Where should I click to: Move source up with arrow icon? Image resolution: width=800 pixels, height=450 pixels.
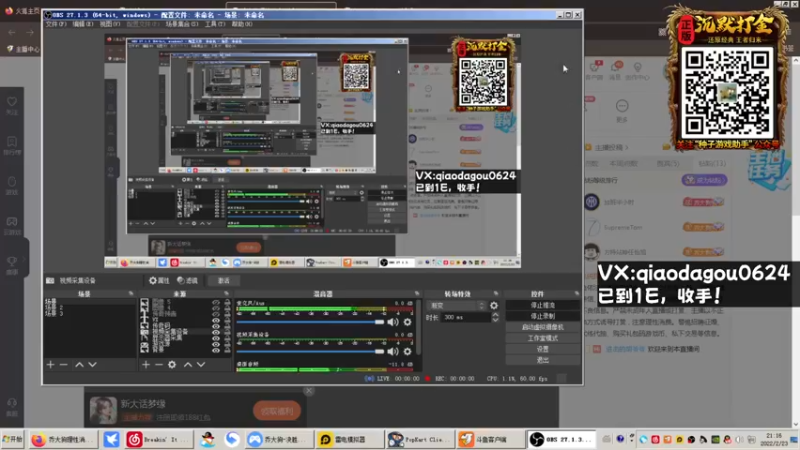click(x=188, y=365)
